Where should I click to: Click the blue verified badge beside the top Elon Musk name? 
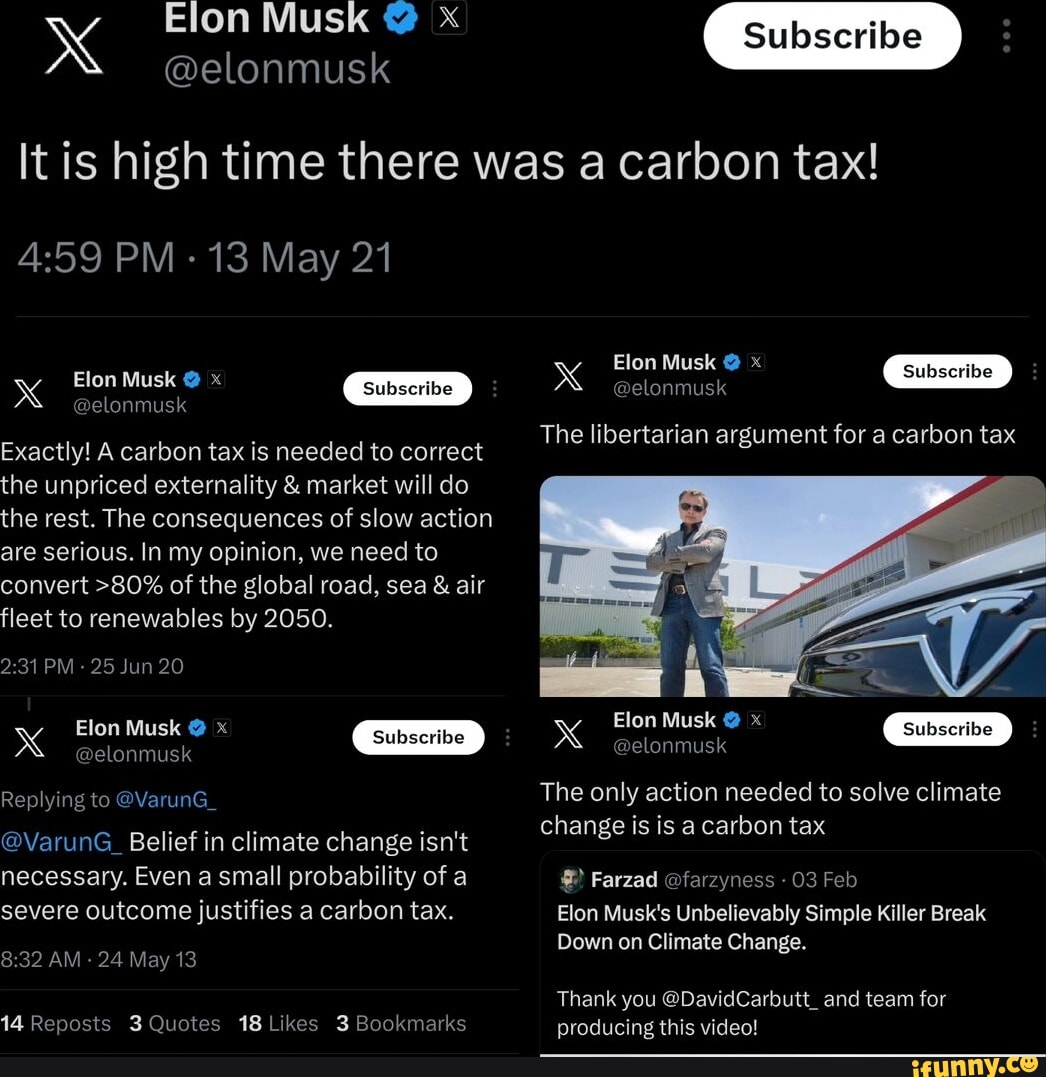click(x=401, y=18)
